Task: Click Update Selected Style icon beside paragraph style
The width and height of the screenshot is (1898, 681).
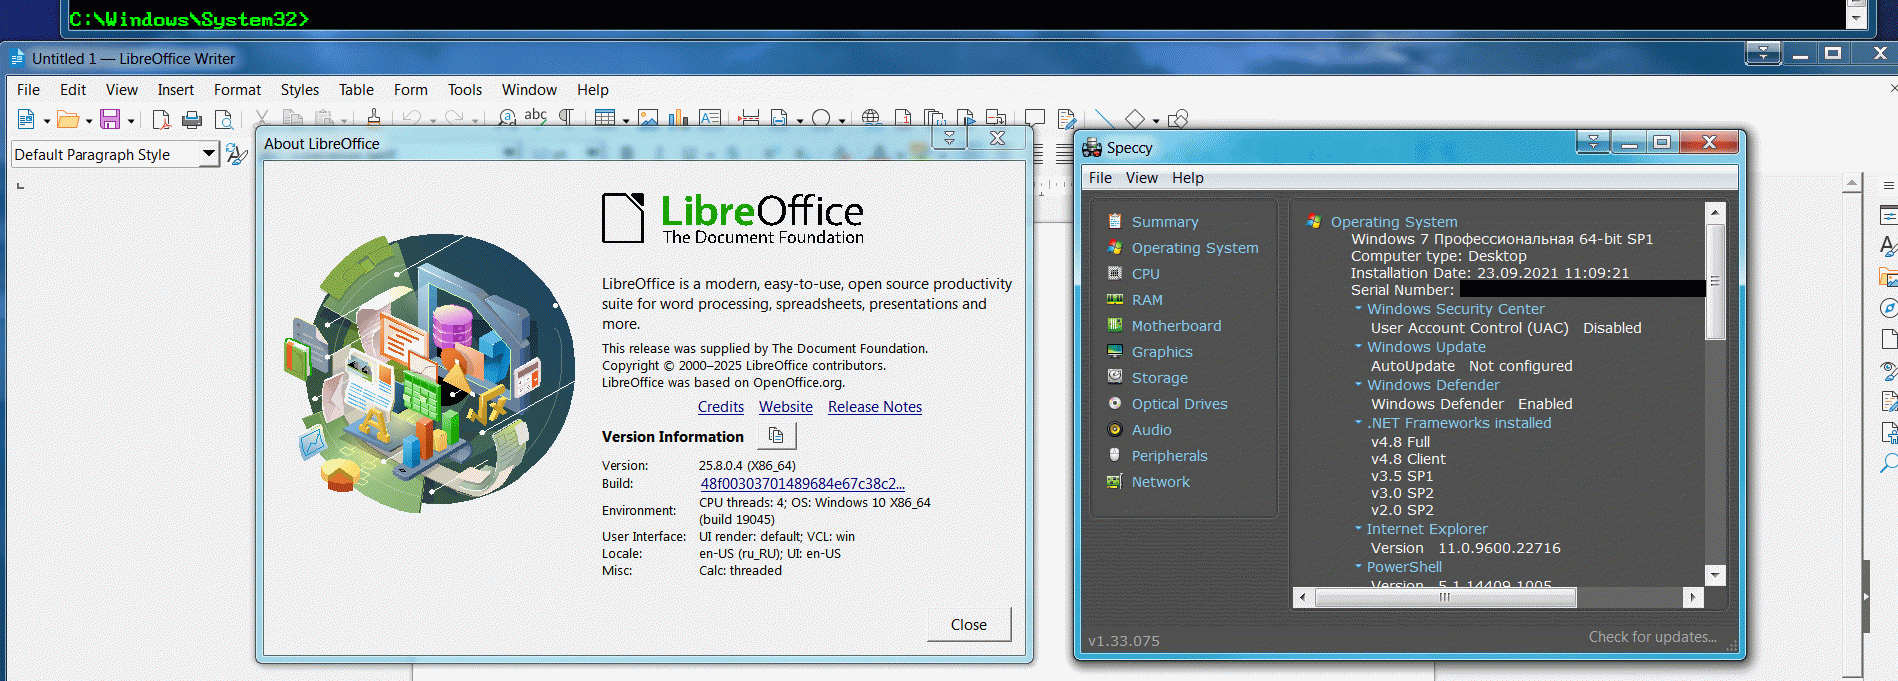Action: [236, 154]
